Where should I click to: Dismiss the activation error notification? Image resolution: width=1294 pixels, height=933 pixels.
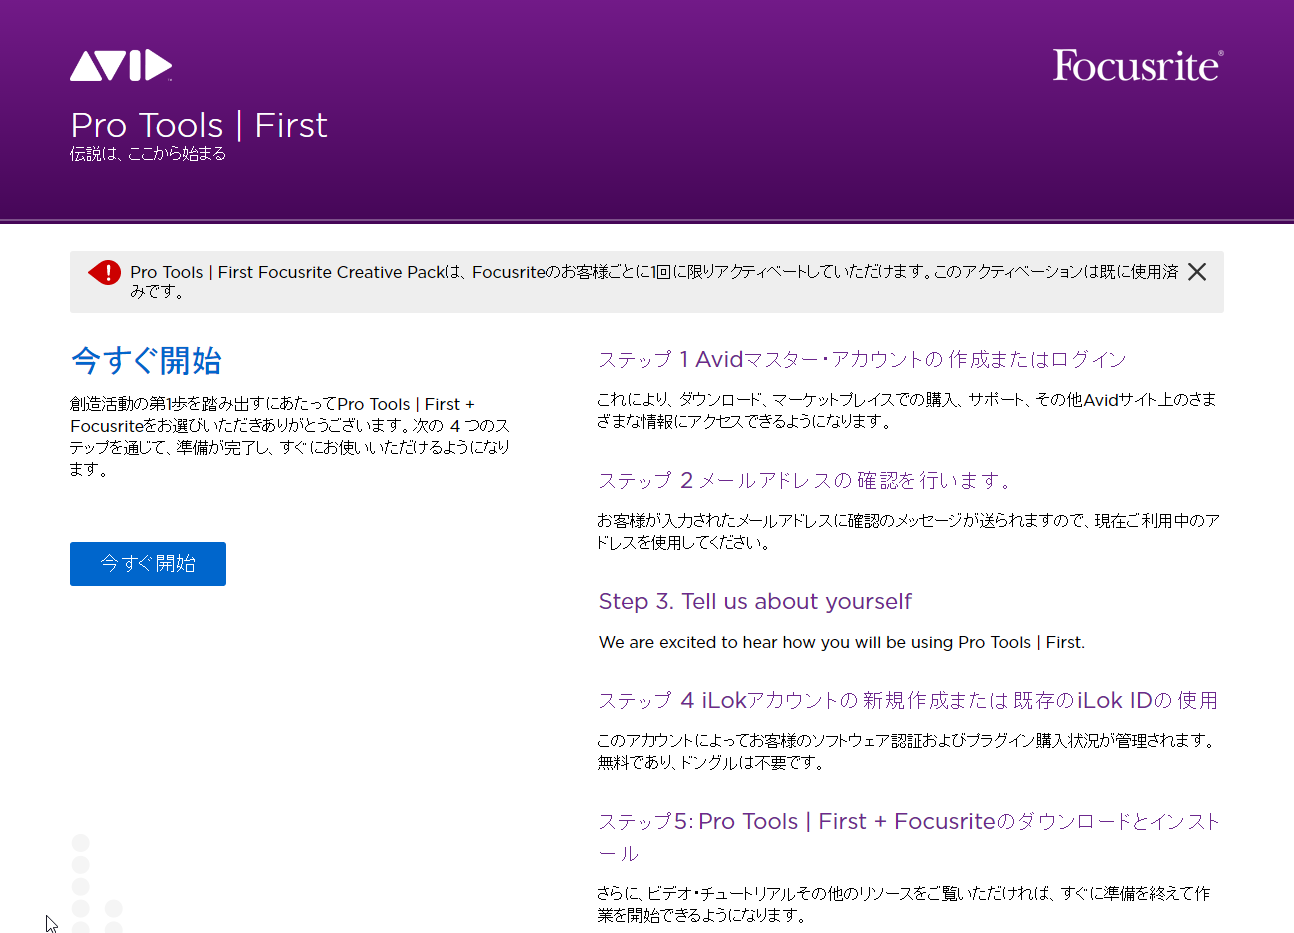[x=1196, y=272]
